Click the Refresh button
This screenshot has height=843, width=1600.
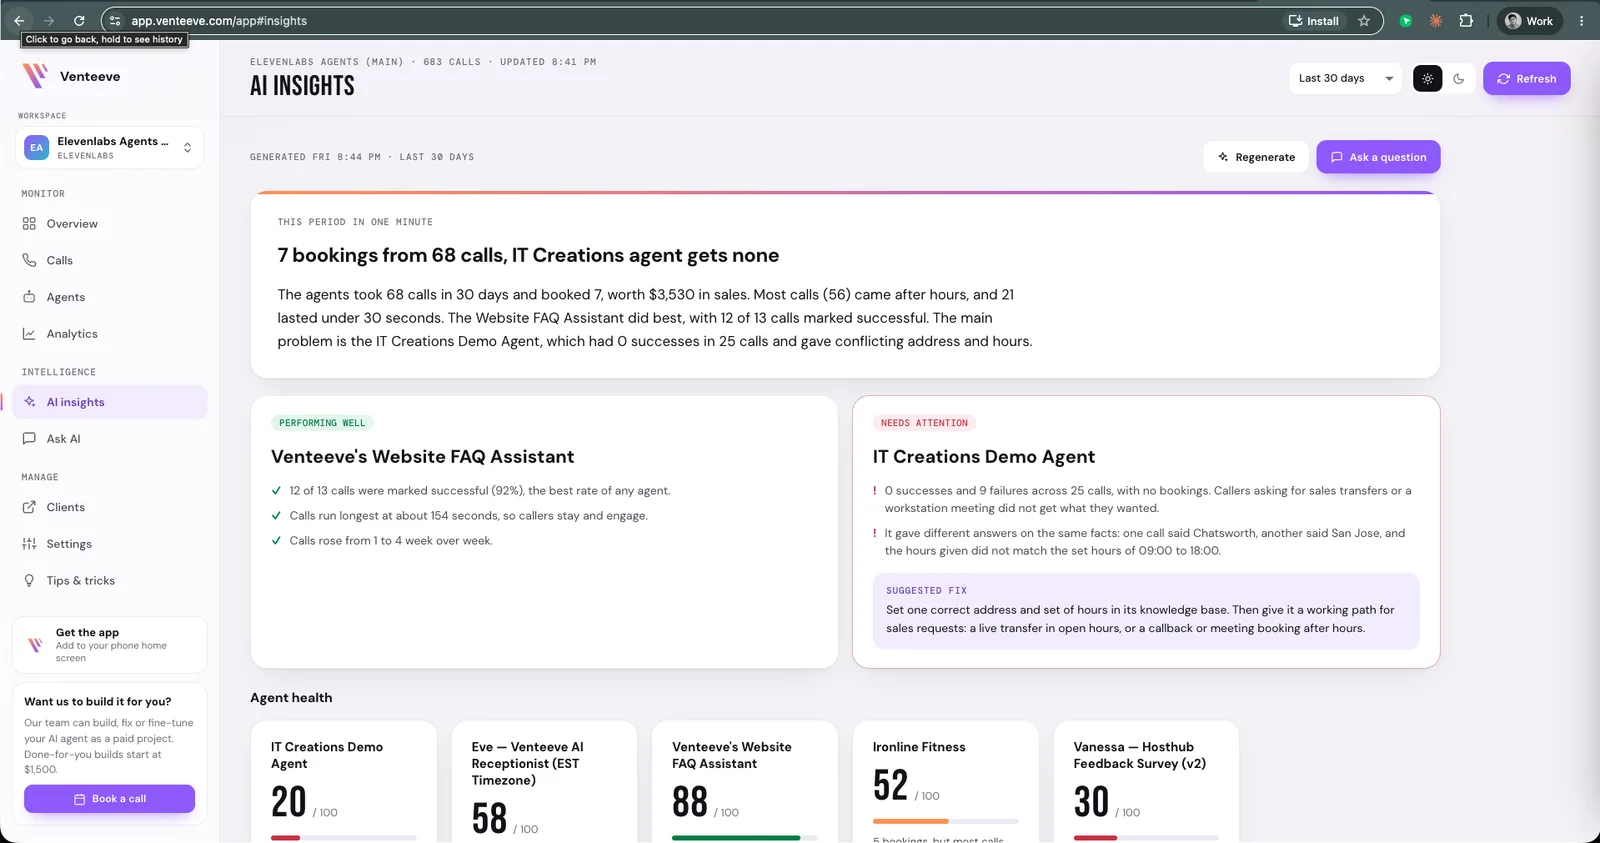[x=1526, y=79]
